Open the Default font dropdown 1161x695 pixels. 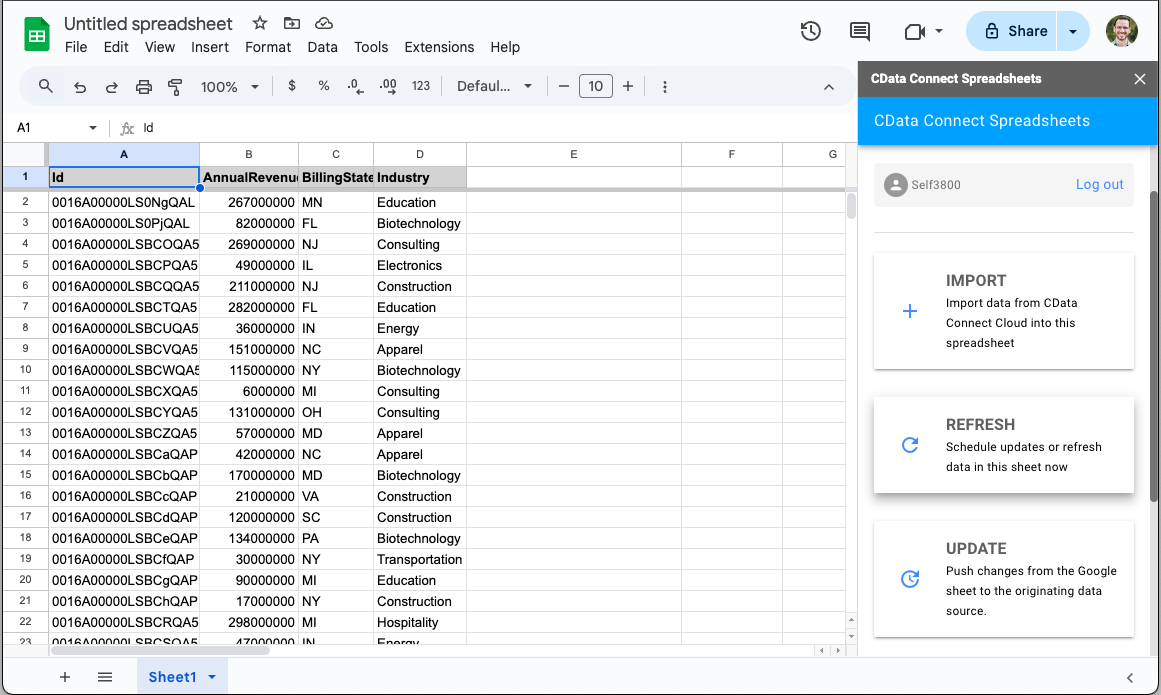point(494,87)
